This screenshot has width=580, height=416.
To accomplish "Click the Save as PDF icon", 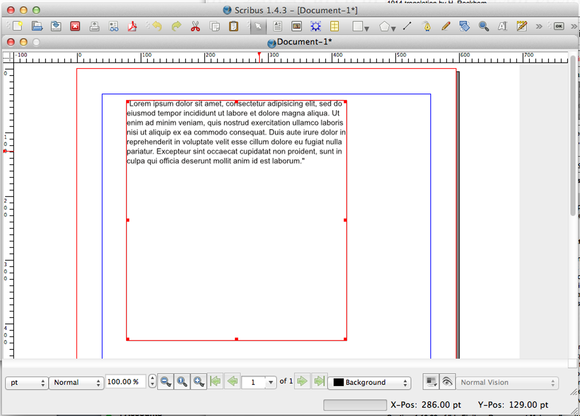I will (x=132, y=26).
